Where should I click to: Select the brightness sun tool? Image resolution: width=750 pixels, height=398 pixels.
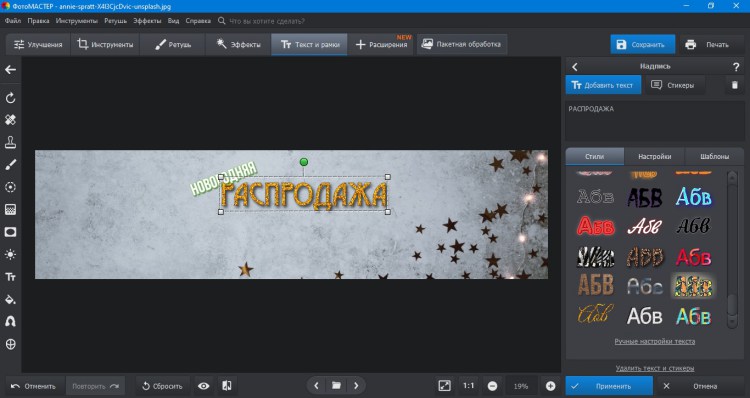tap(10, 254)
